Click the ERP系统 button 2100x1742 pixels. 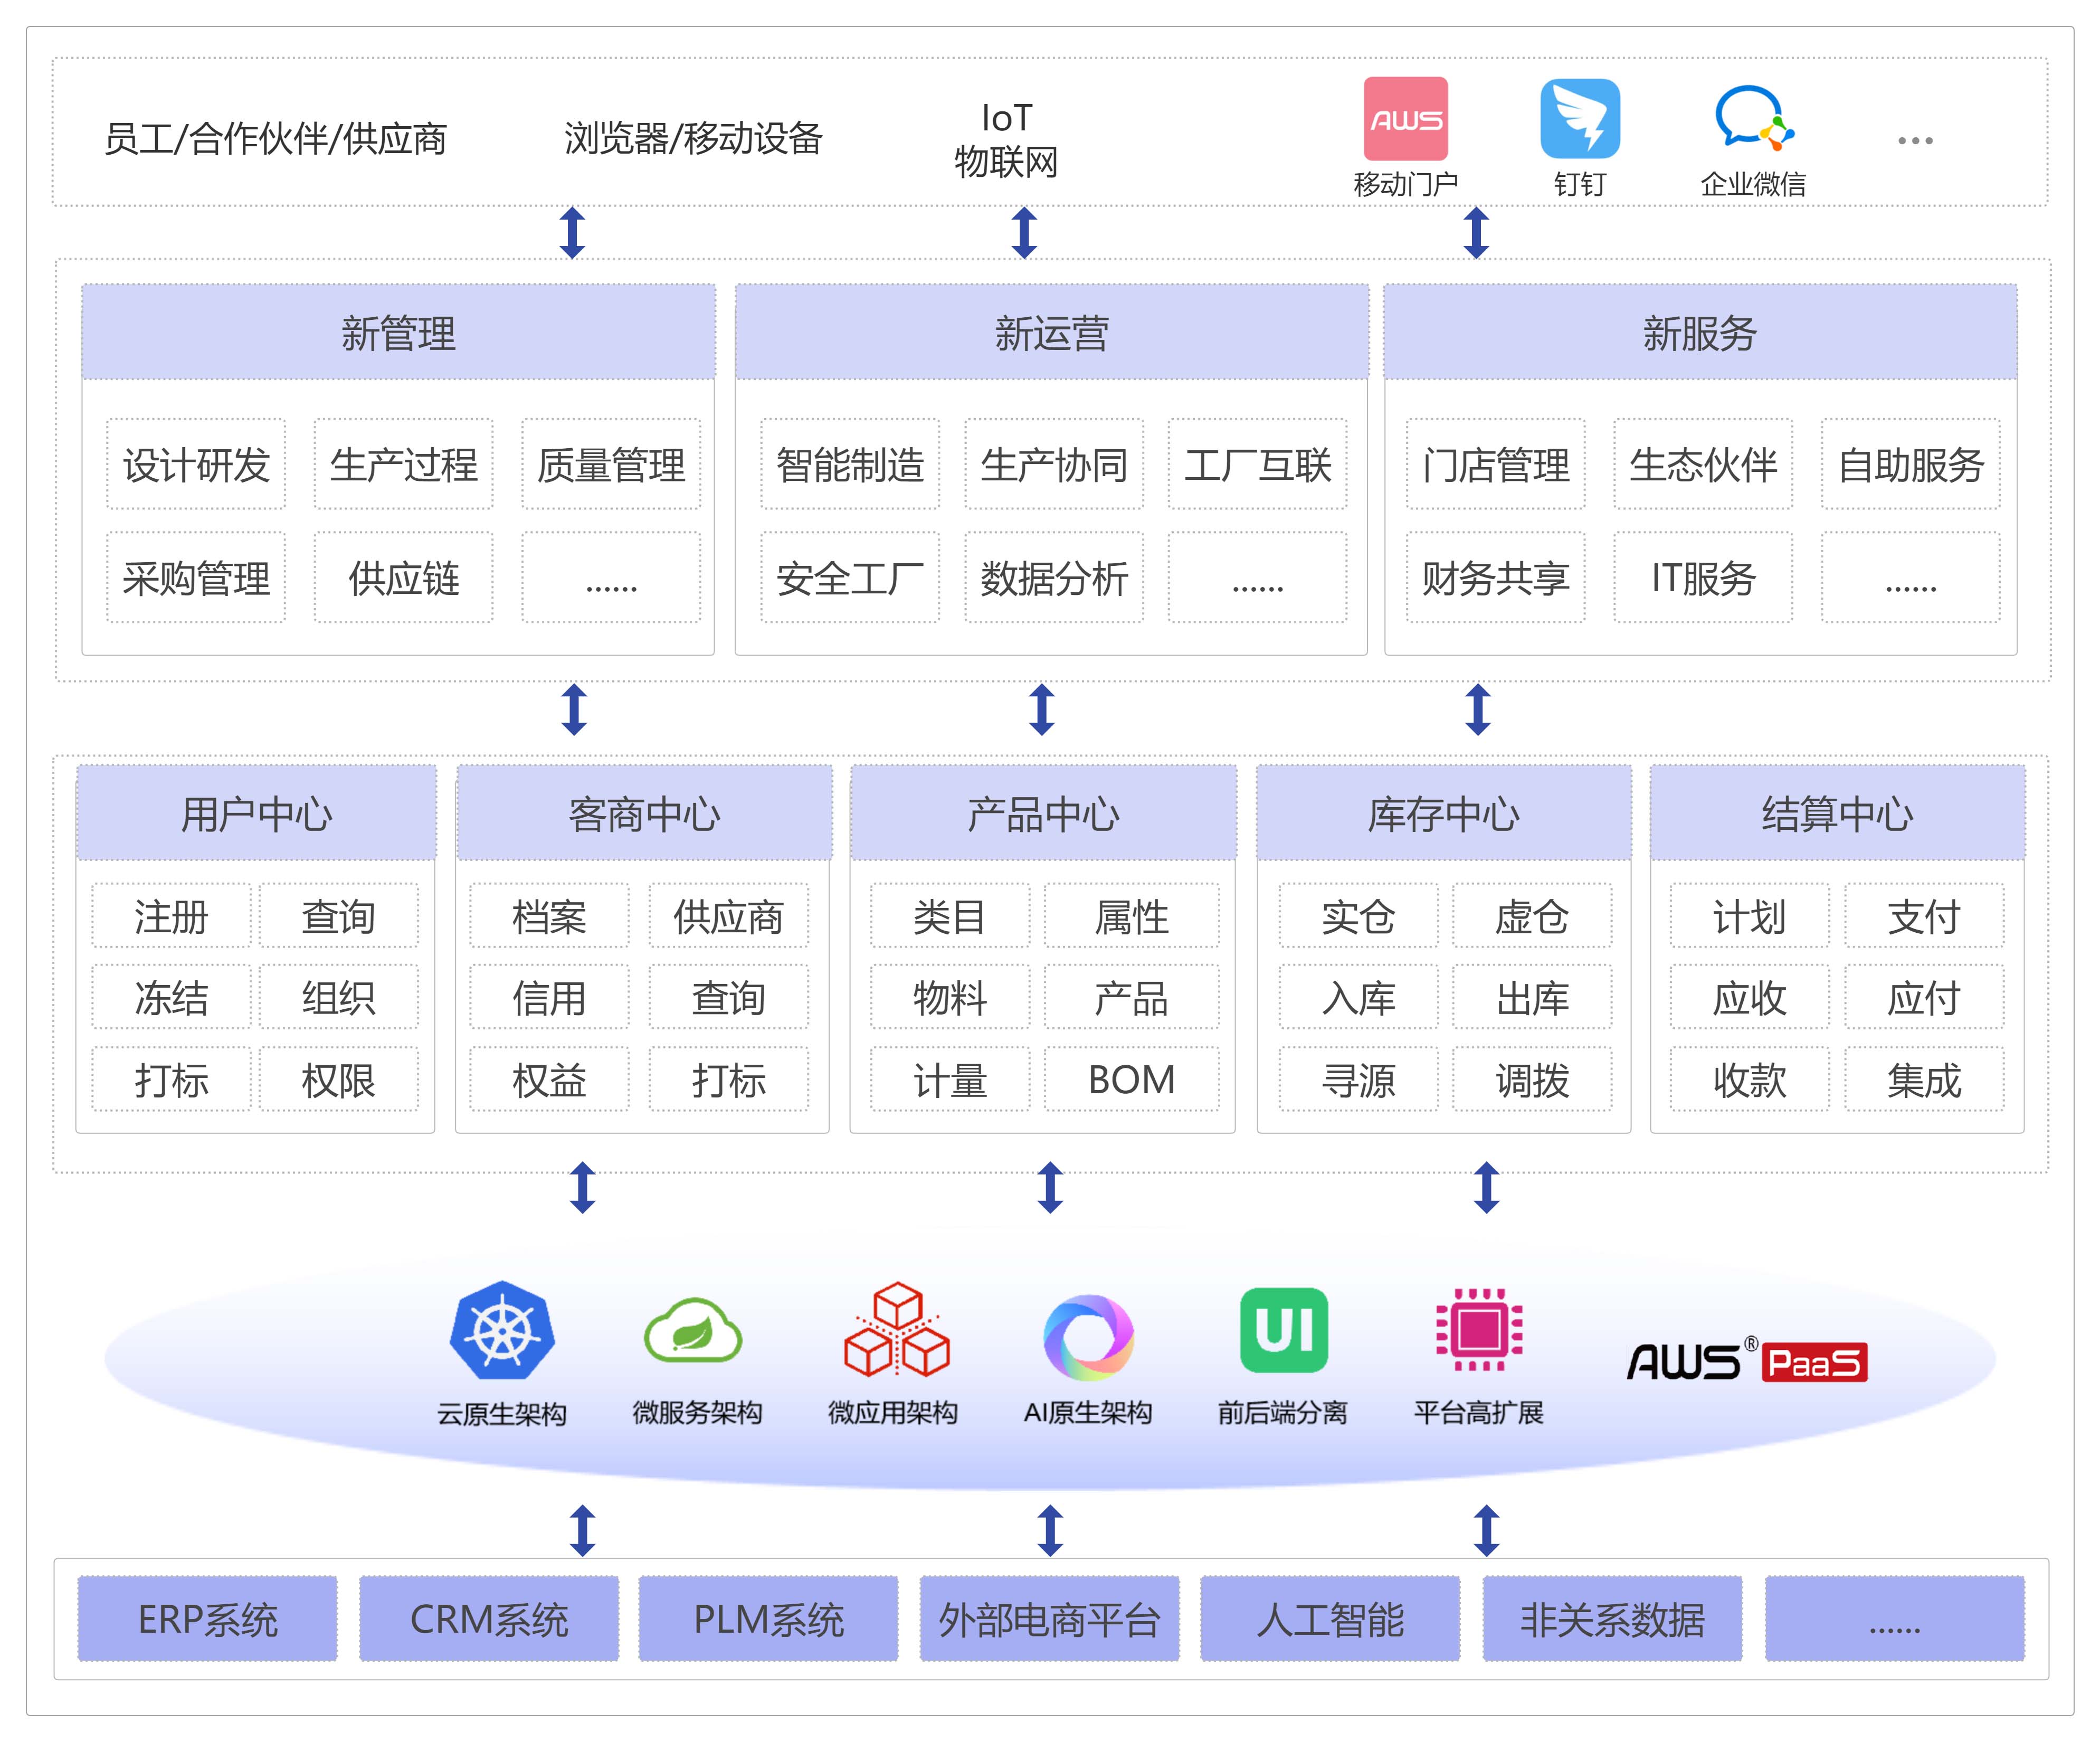point(207,1619)
